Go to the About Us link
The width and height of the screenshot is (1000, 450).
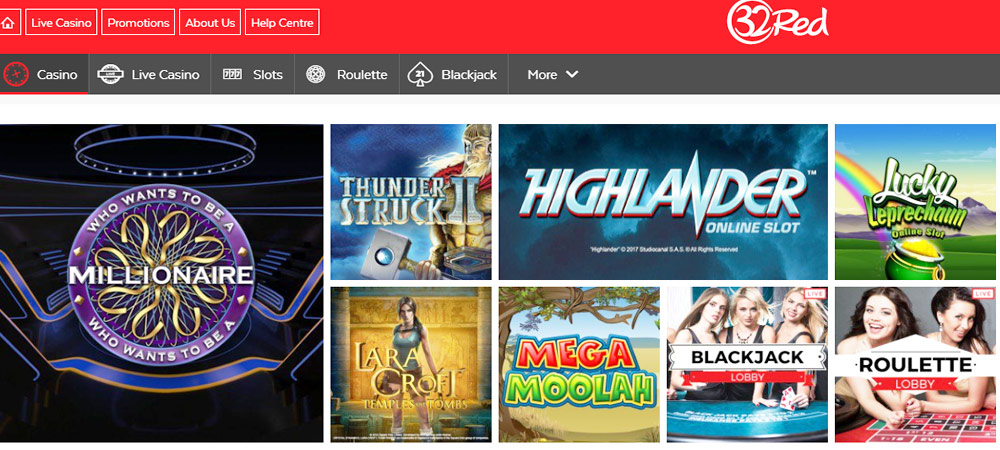click(210, 23)
